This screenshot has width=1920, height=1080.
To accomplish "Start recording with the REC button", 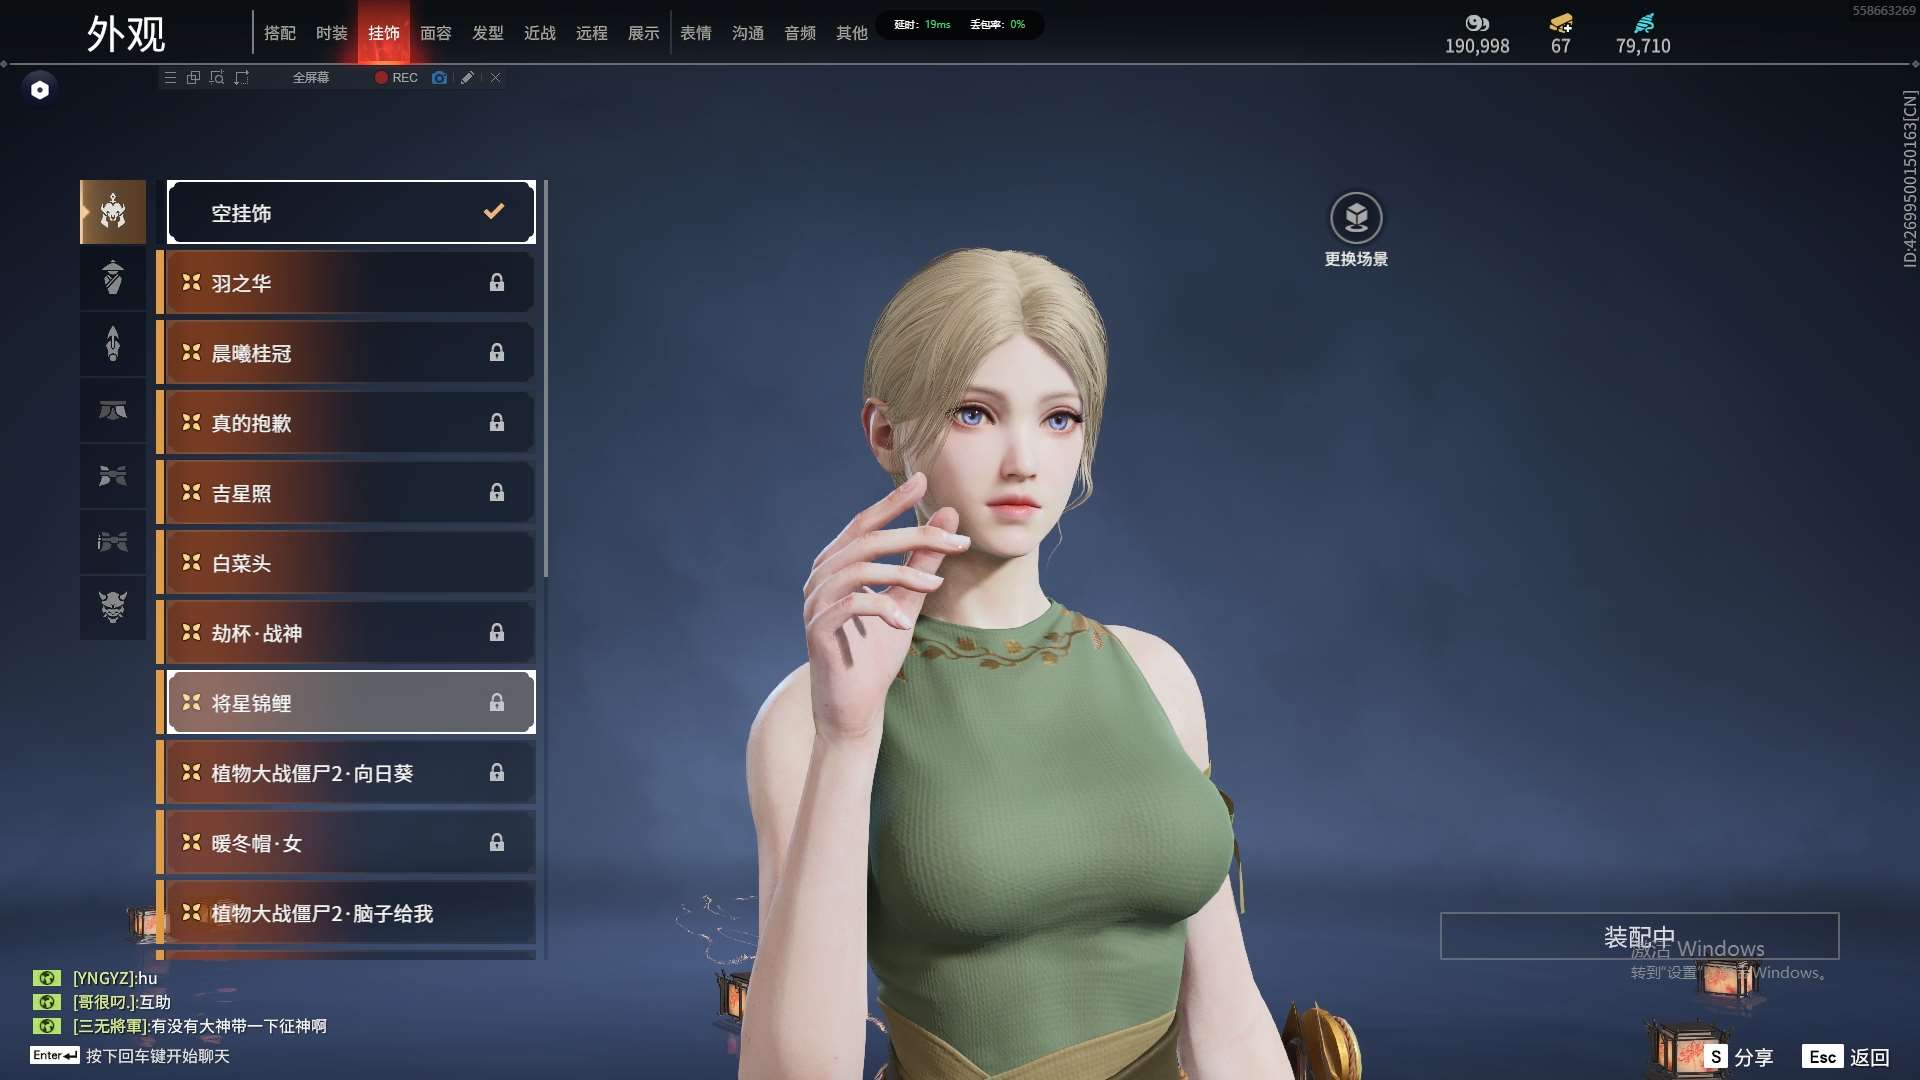I will click(x=396, y=78).
